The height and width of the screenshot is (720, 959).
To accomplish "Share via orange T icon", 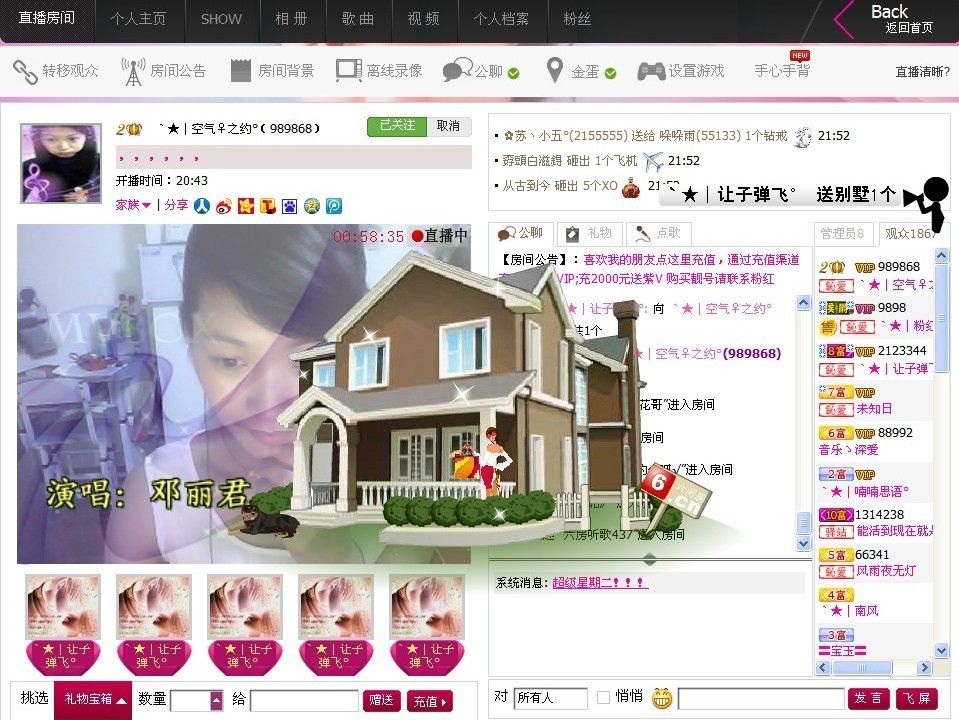I will [268, 206].
